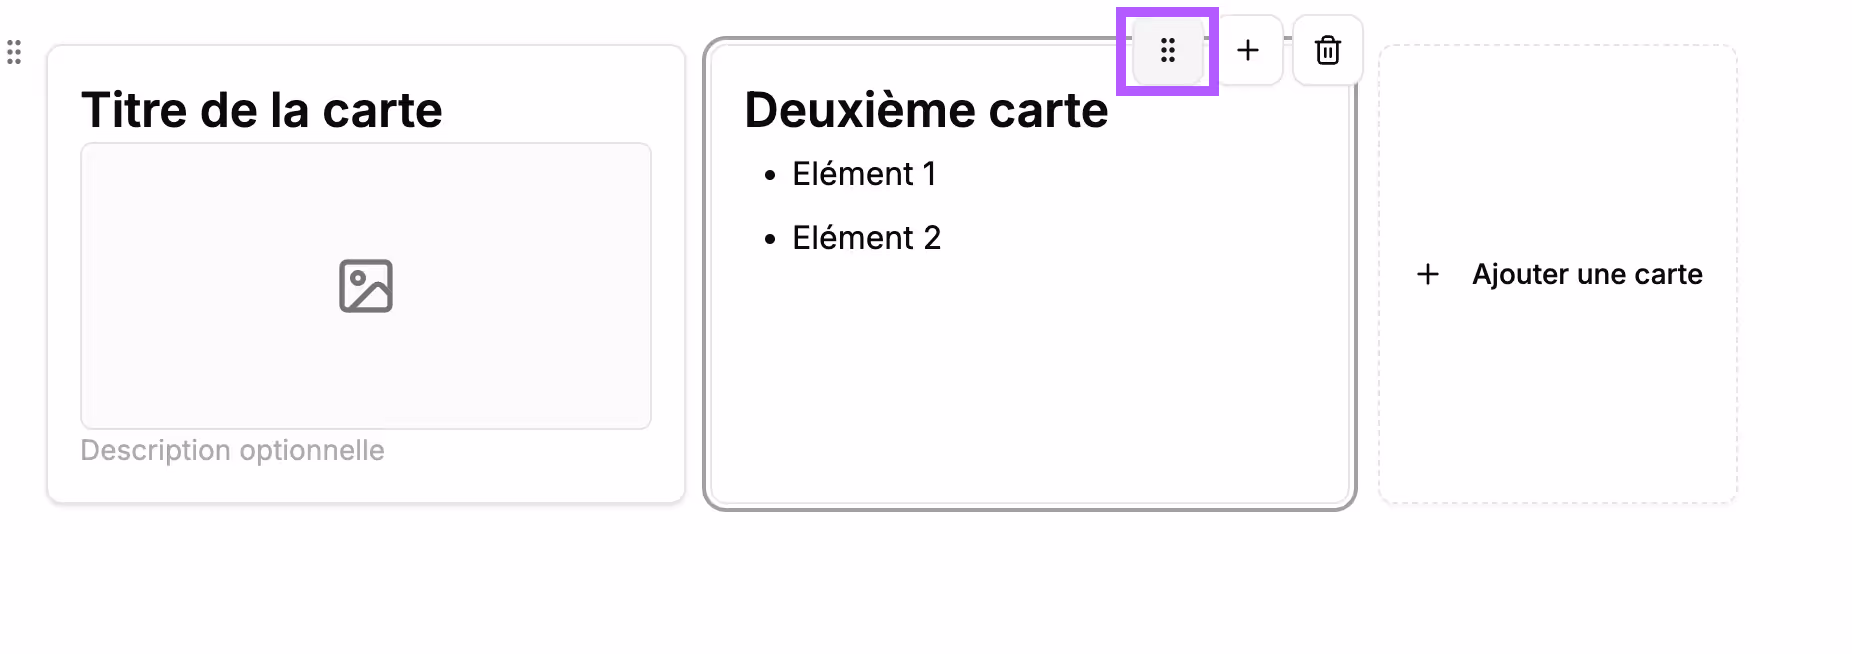The width and height of the screenshot is (1852, 654).
Task: Click the bullet item Elément 2
Action: click(x=866, y=237)
